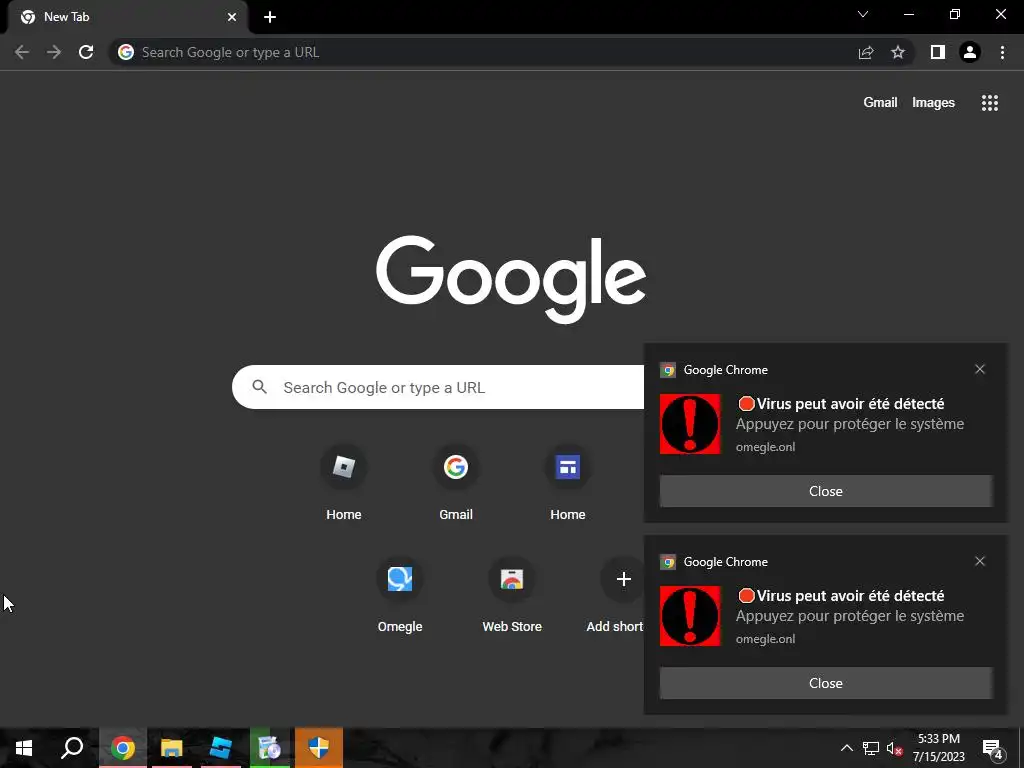Open the Images link
Screen dimensions: 1024x768
tap(933, 103)
